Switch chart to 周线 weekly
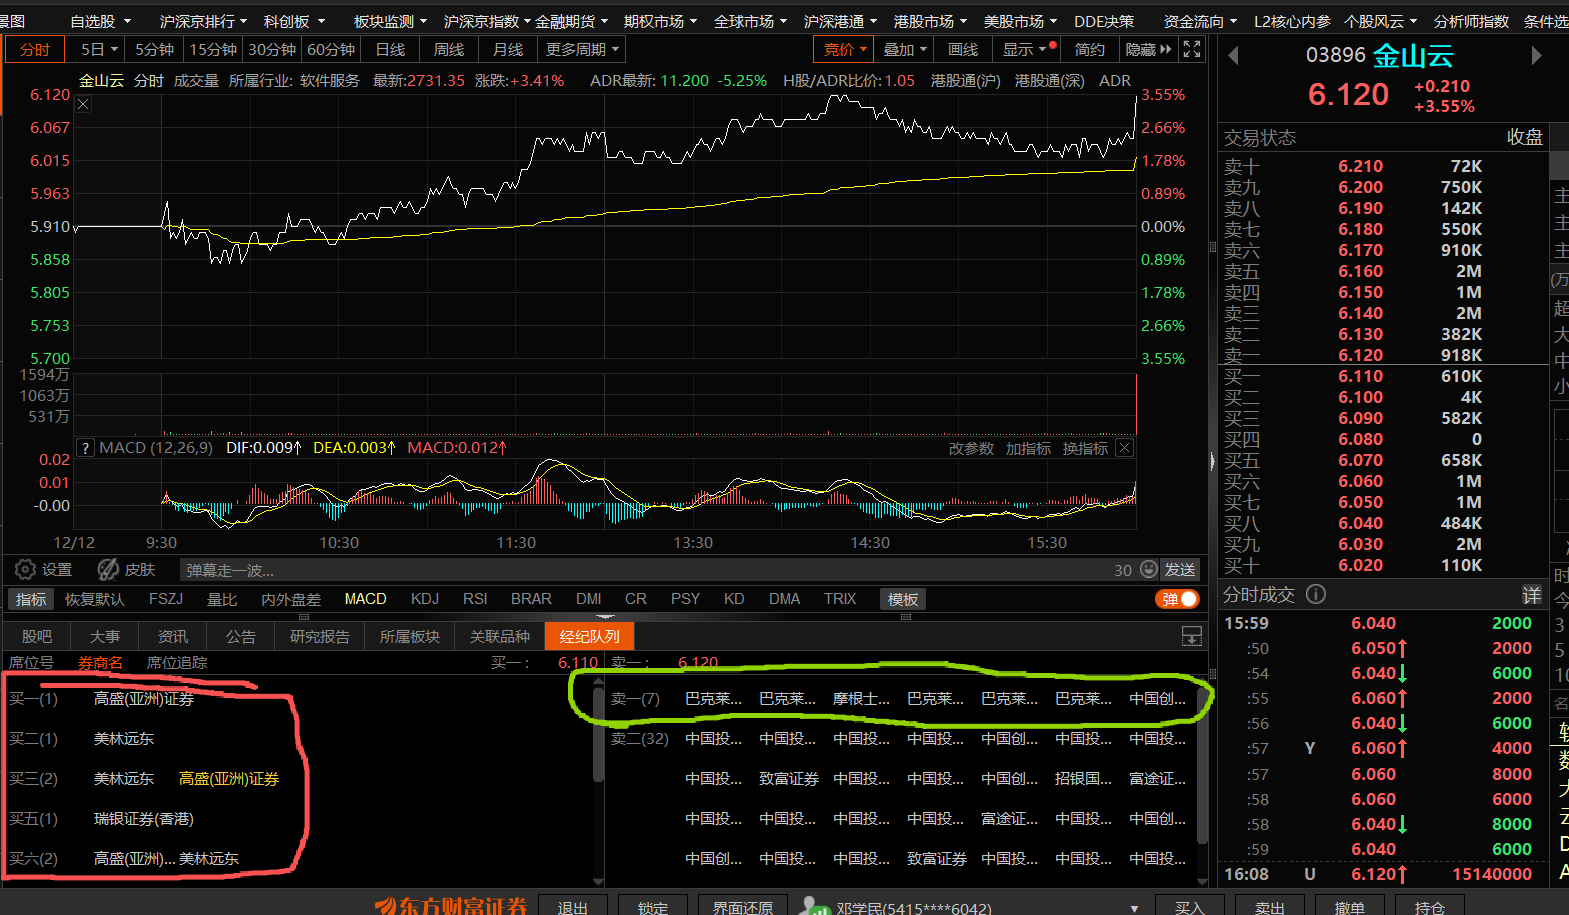 tap(449, 49)
